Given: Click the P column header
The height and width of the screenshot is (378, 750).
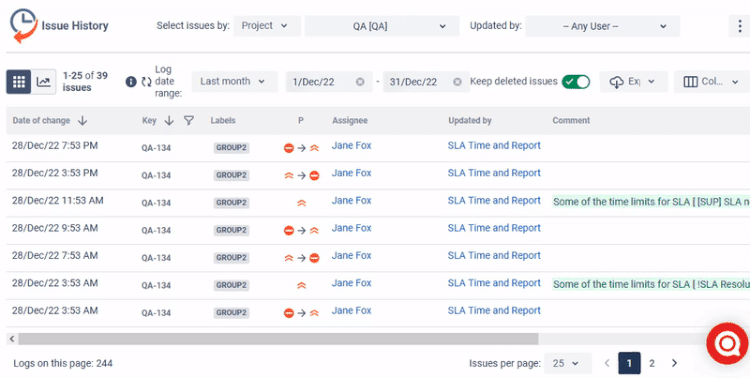Looking at the screenshot, I should tap(300, 121).
